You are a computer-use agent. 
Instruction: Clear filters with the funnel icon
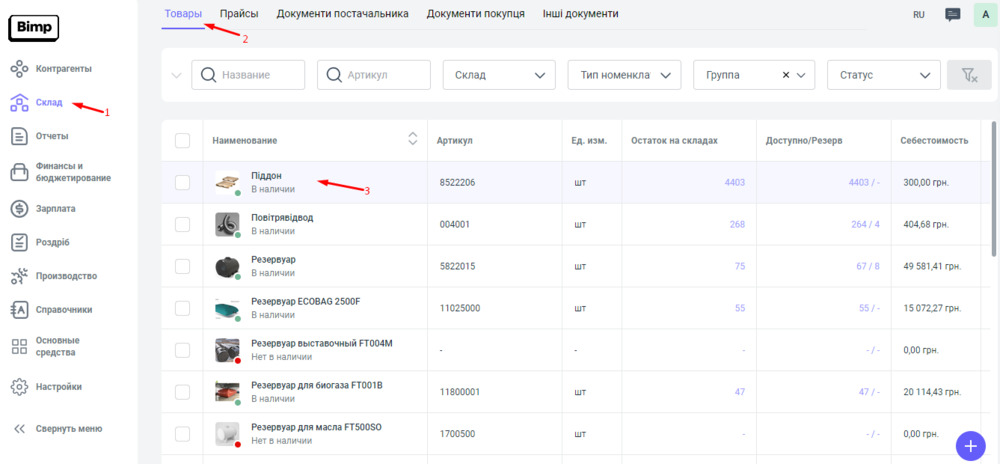(968, 75)
